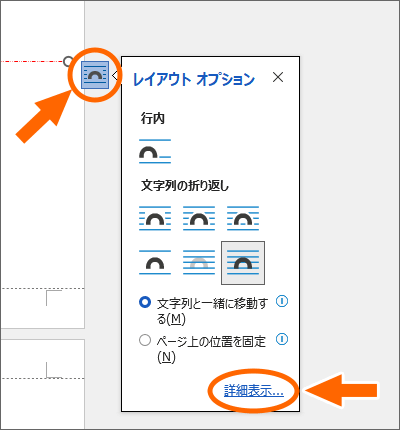400x430 pixels.
Task: Choose the square text wrapping icon
Action: pyautogui.click(x=155, y=218)
